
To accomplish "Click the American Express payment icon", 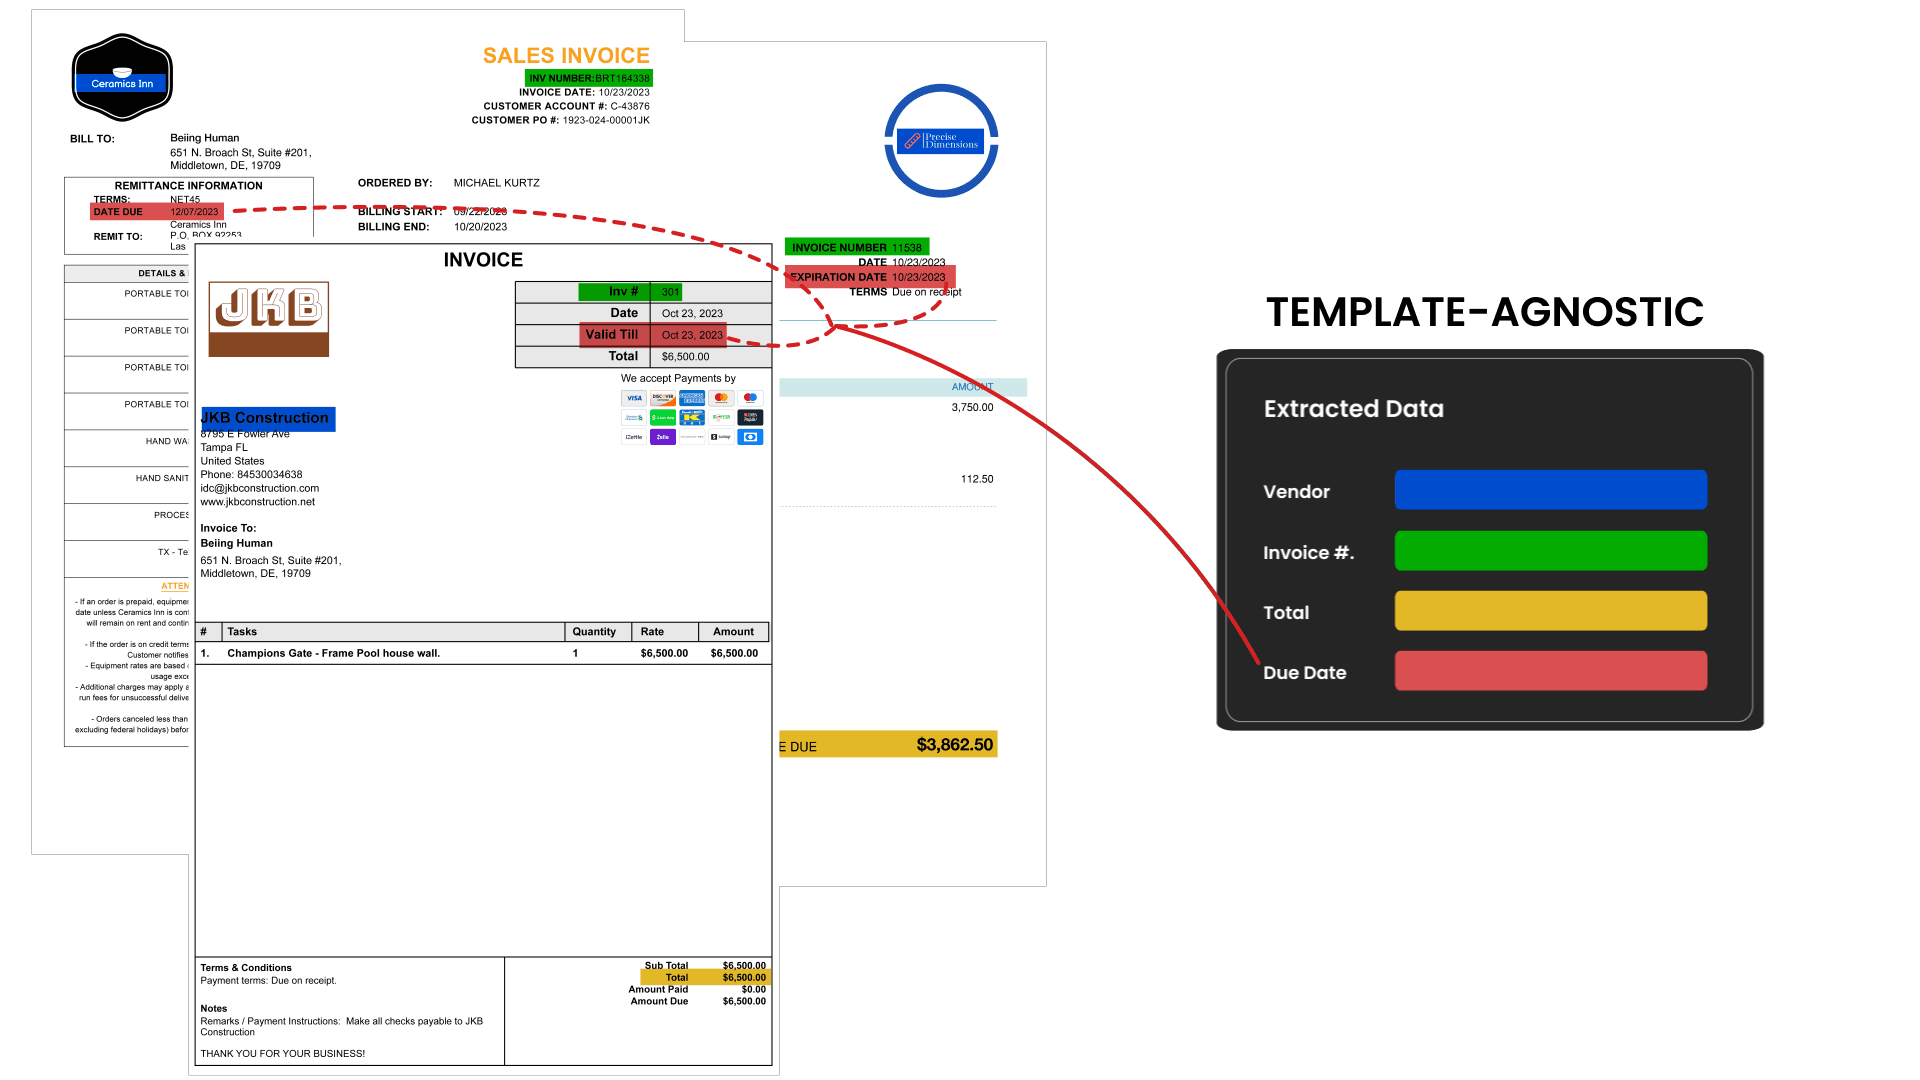I will click(x=692, y=398).
